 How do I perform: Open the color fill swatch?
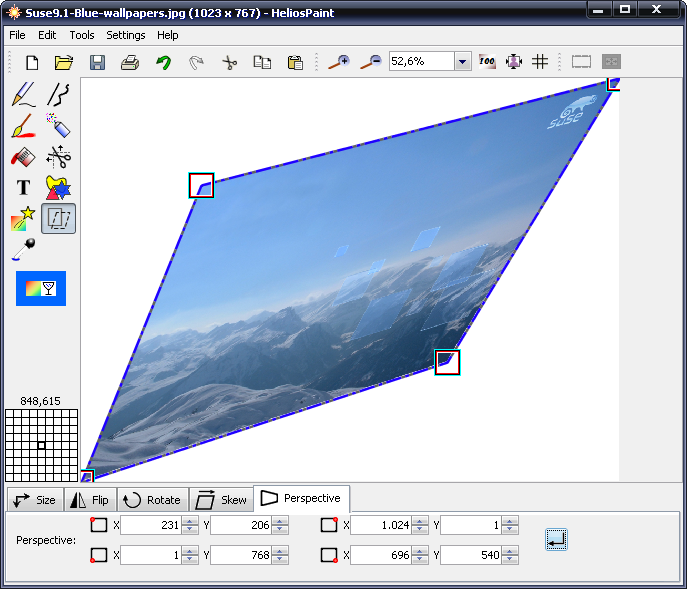point(41,288)
